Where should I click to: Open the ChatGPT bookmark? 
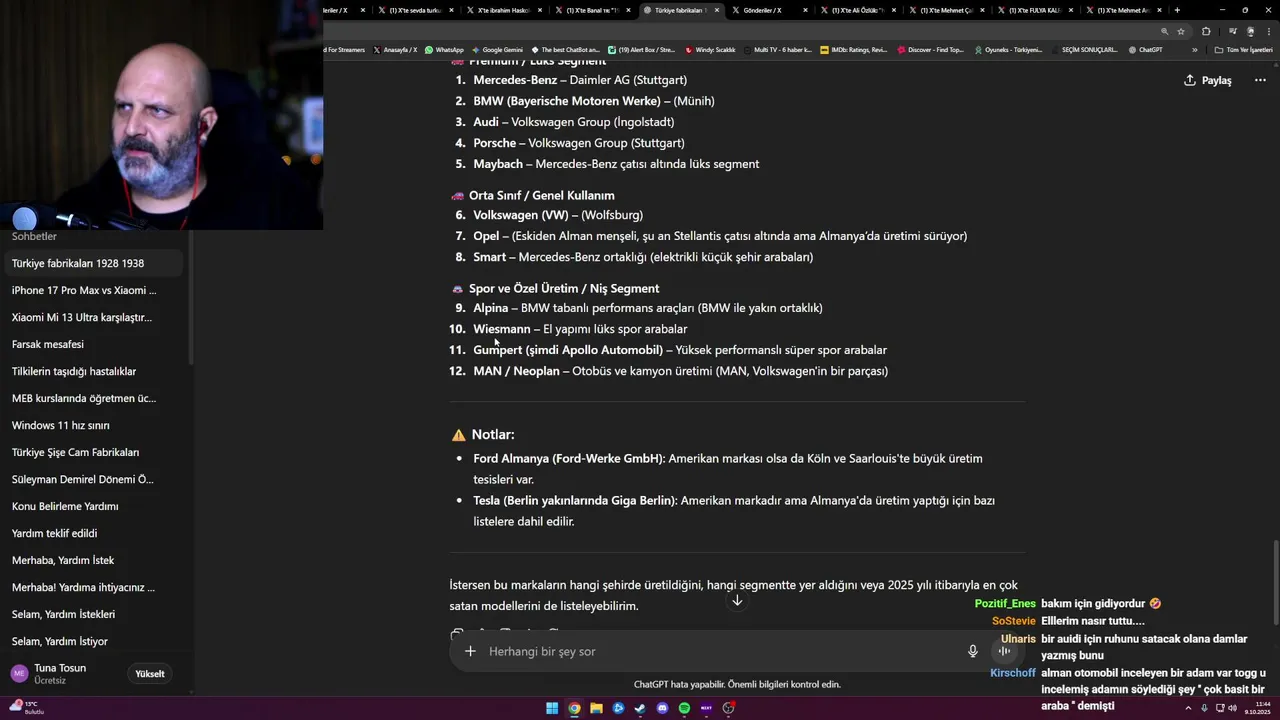click(1145, 49)
